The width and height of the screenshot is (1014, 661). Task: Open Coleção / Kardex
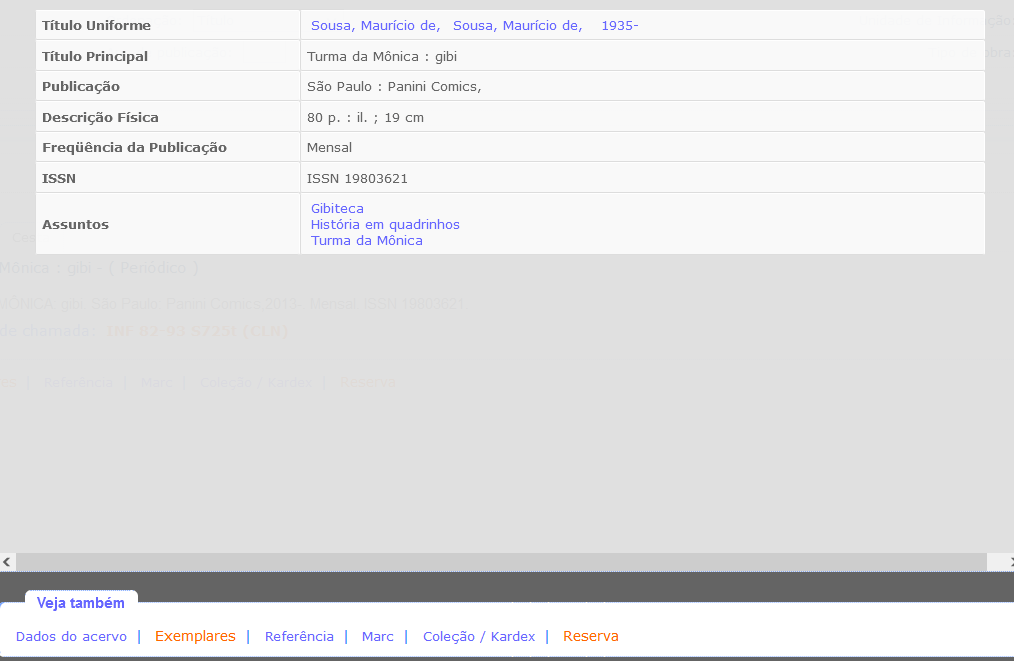(478, 636)
